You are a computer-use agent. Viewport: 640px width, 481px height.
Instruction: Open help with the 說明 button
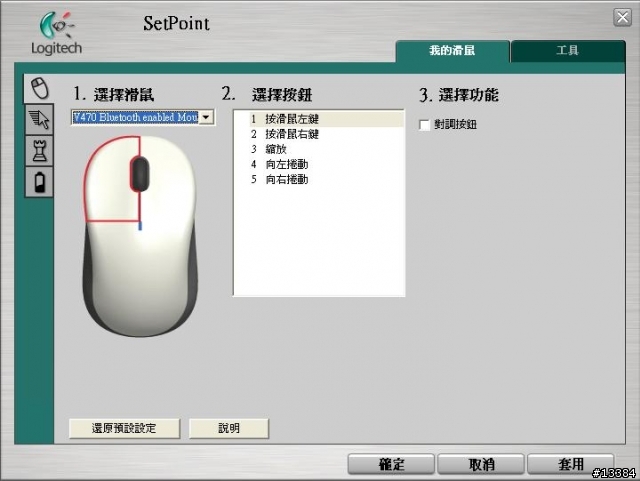[x=229, y=428]
